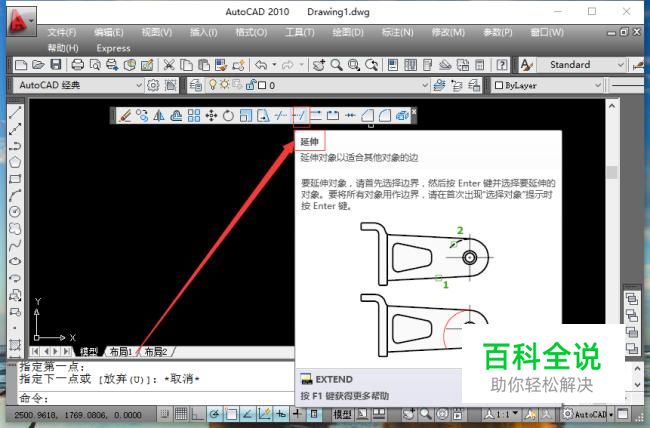Switch to the 布局2 tab
650x428 pixels.
tap(155, 352)
